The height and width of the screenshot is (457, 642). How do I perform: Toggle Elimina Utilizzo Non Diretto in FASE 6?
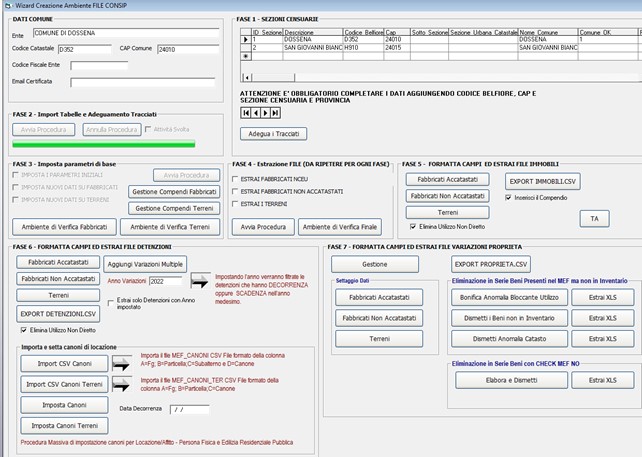(24, 330)
